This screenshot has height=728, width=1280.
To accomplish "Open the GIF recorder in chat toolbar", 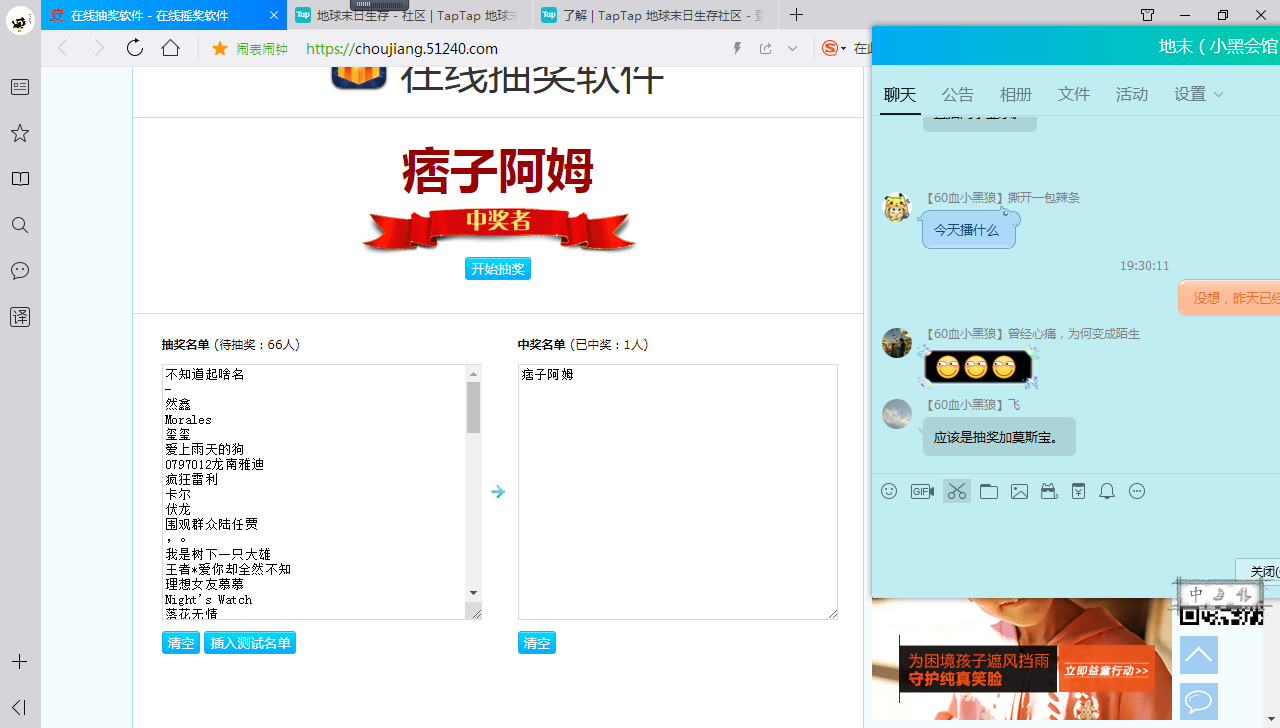I will tap(922, 491).
